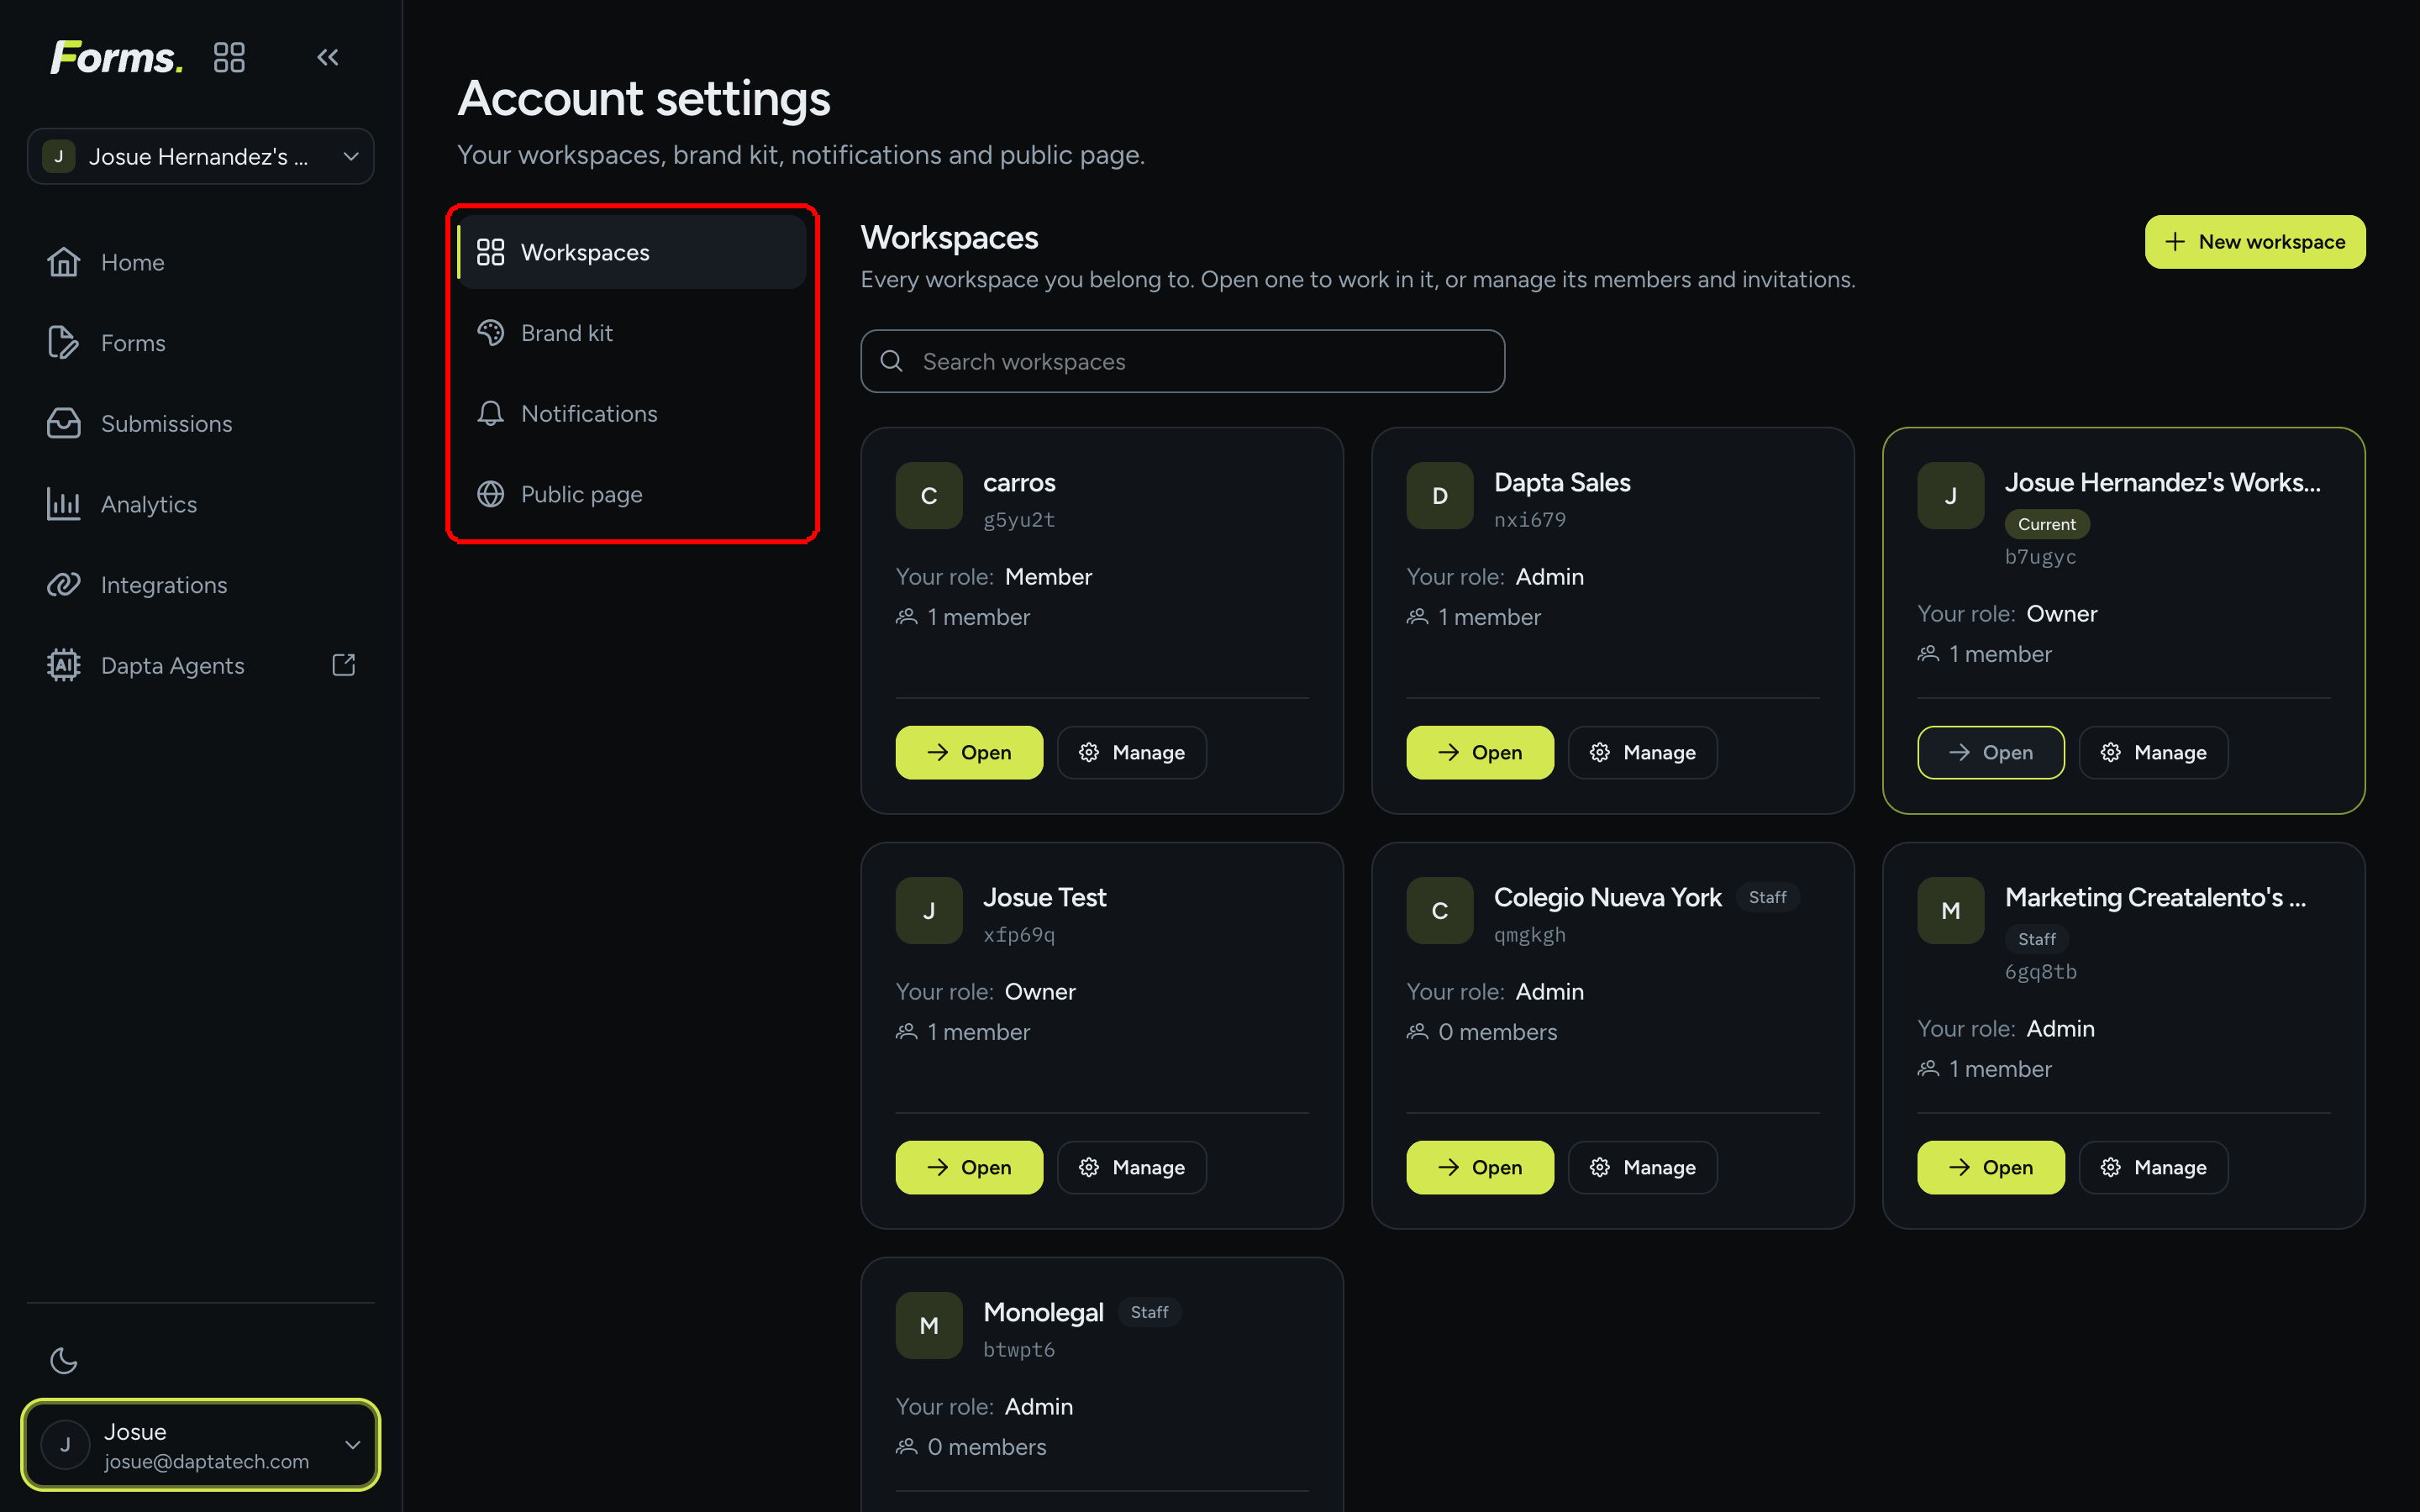This screenshot has height=1512, width=2420.
Task: Click the apps grid icon beside Forms logo
Action: point(229,57)
